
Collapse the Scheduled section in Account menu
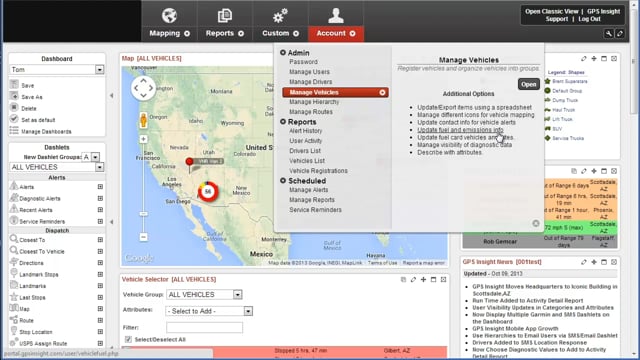(x=282, y=180)
